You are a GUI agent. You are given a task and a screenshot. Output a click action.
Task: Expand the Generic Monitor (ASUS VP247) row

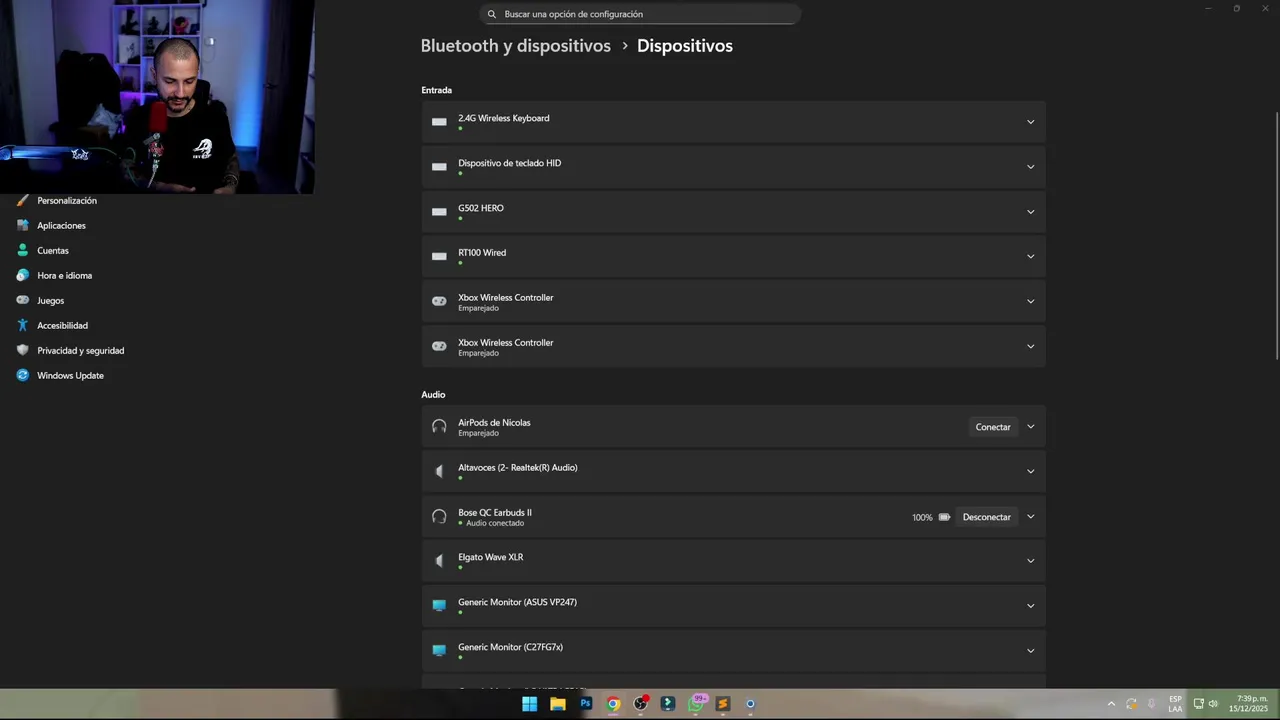pyautogui.click(x=1030, y=606)
